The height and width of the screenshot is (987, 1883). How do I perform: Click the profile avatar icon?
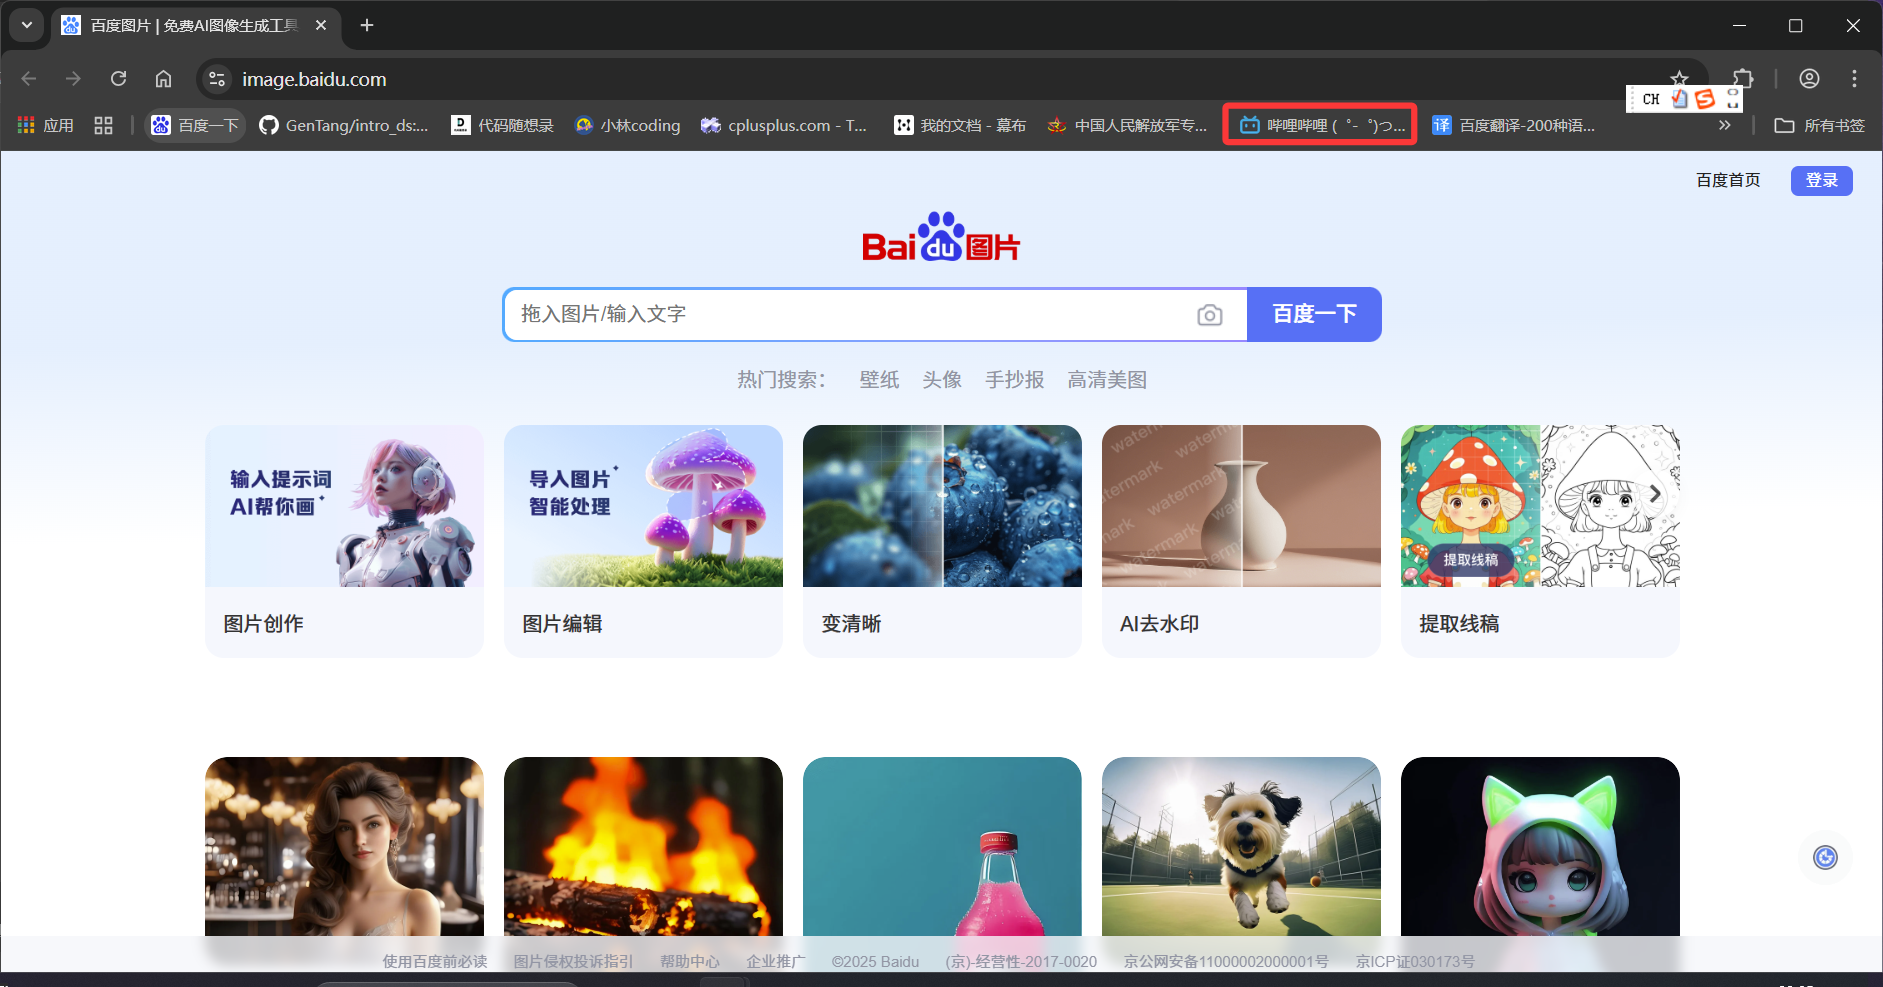click(1810, 79)
